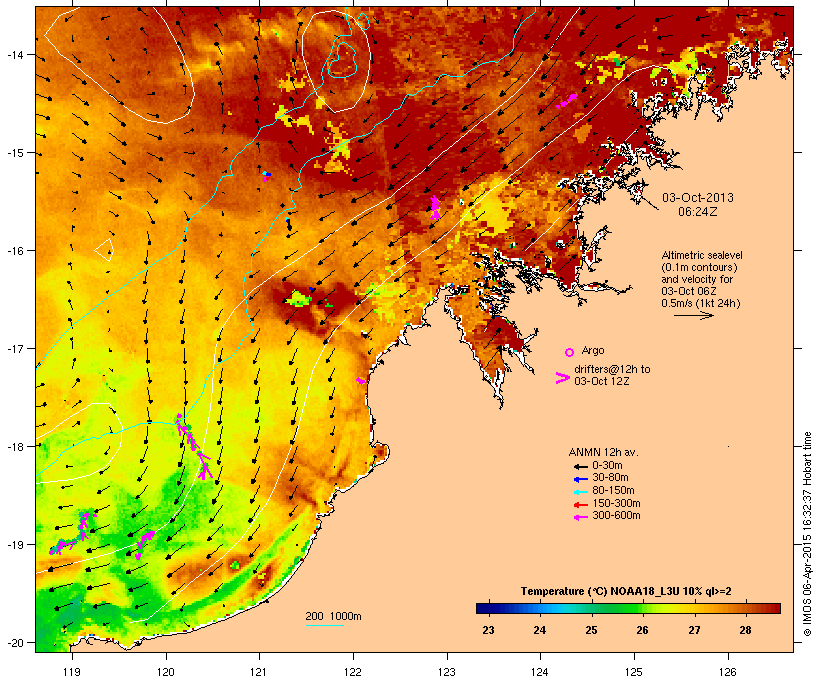Click the 0.5m/s (1kt 24h) text
The height and width of the screenshot is (680, 820).
701,303
